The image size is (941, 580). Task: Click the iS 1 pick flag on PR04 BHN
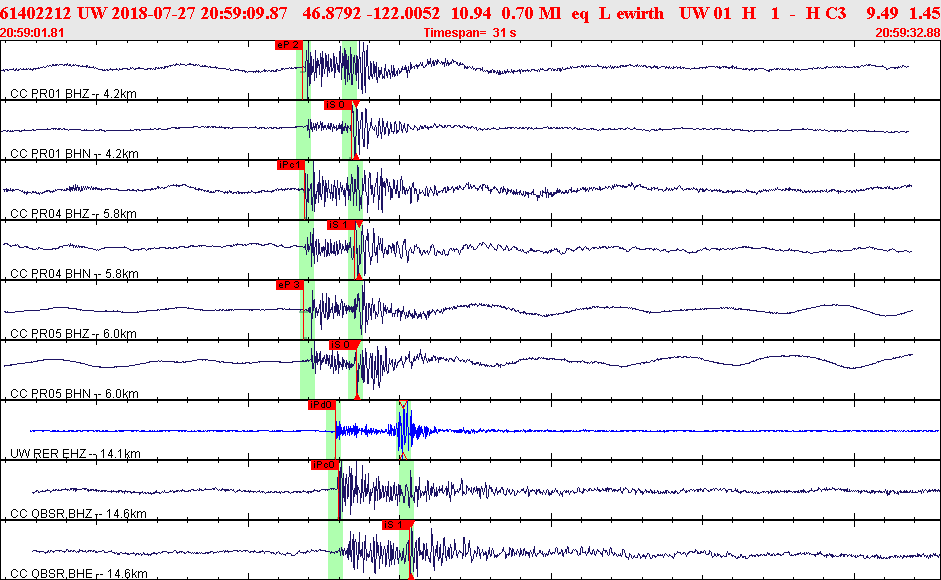click(340, 225)
